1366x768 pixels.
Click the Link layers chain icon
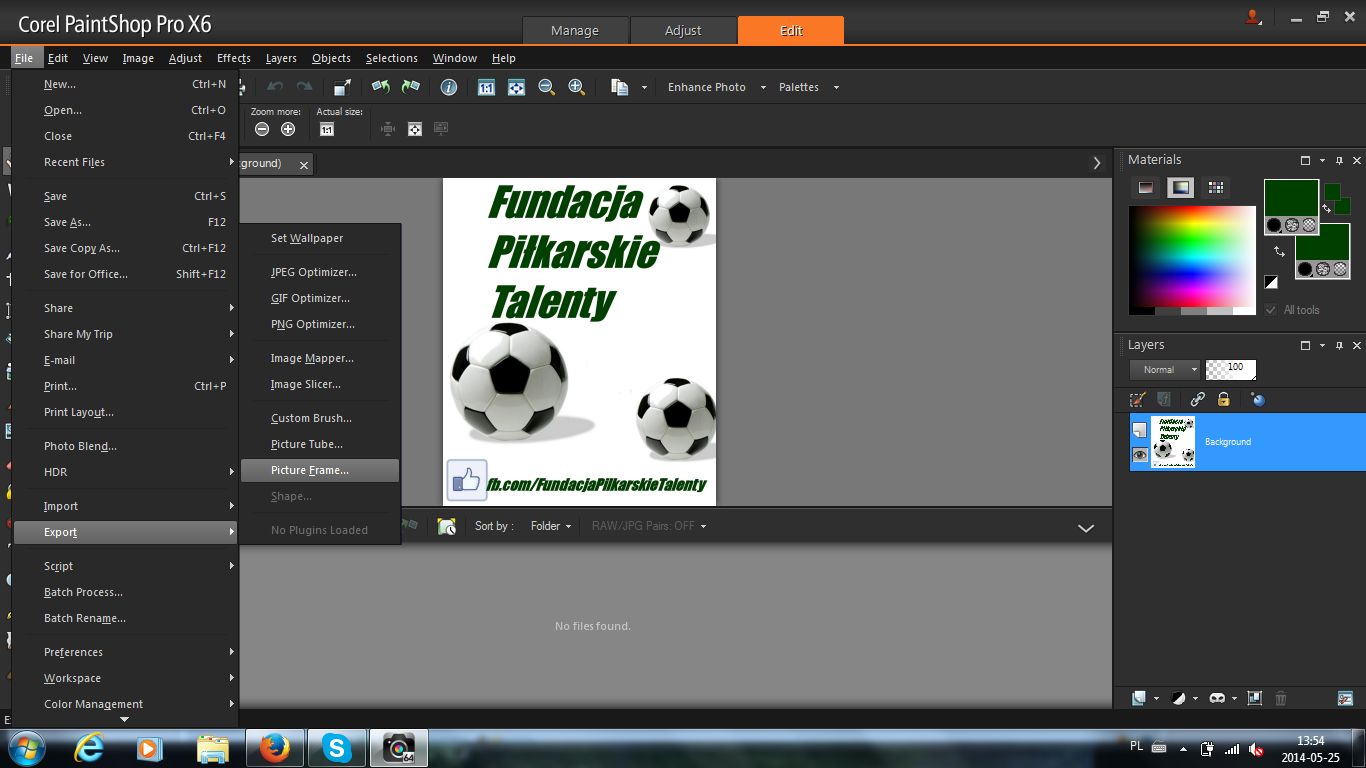(x=1197, y=399)
